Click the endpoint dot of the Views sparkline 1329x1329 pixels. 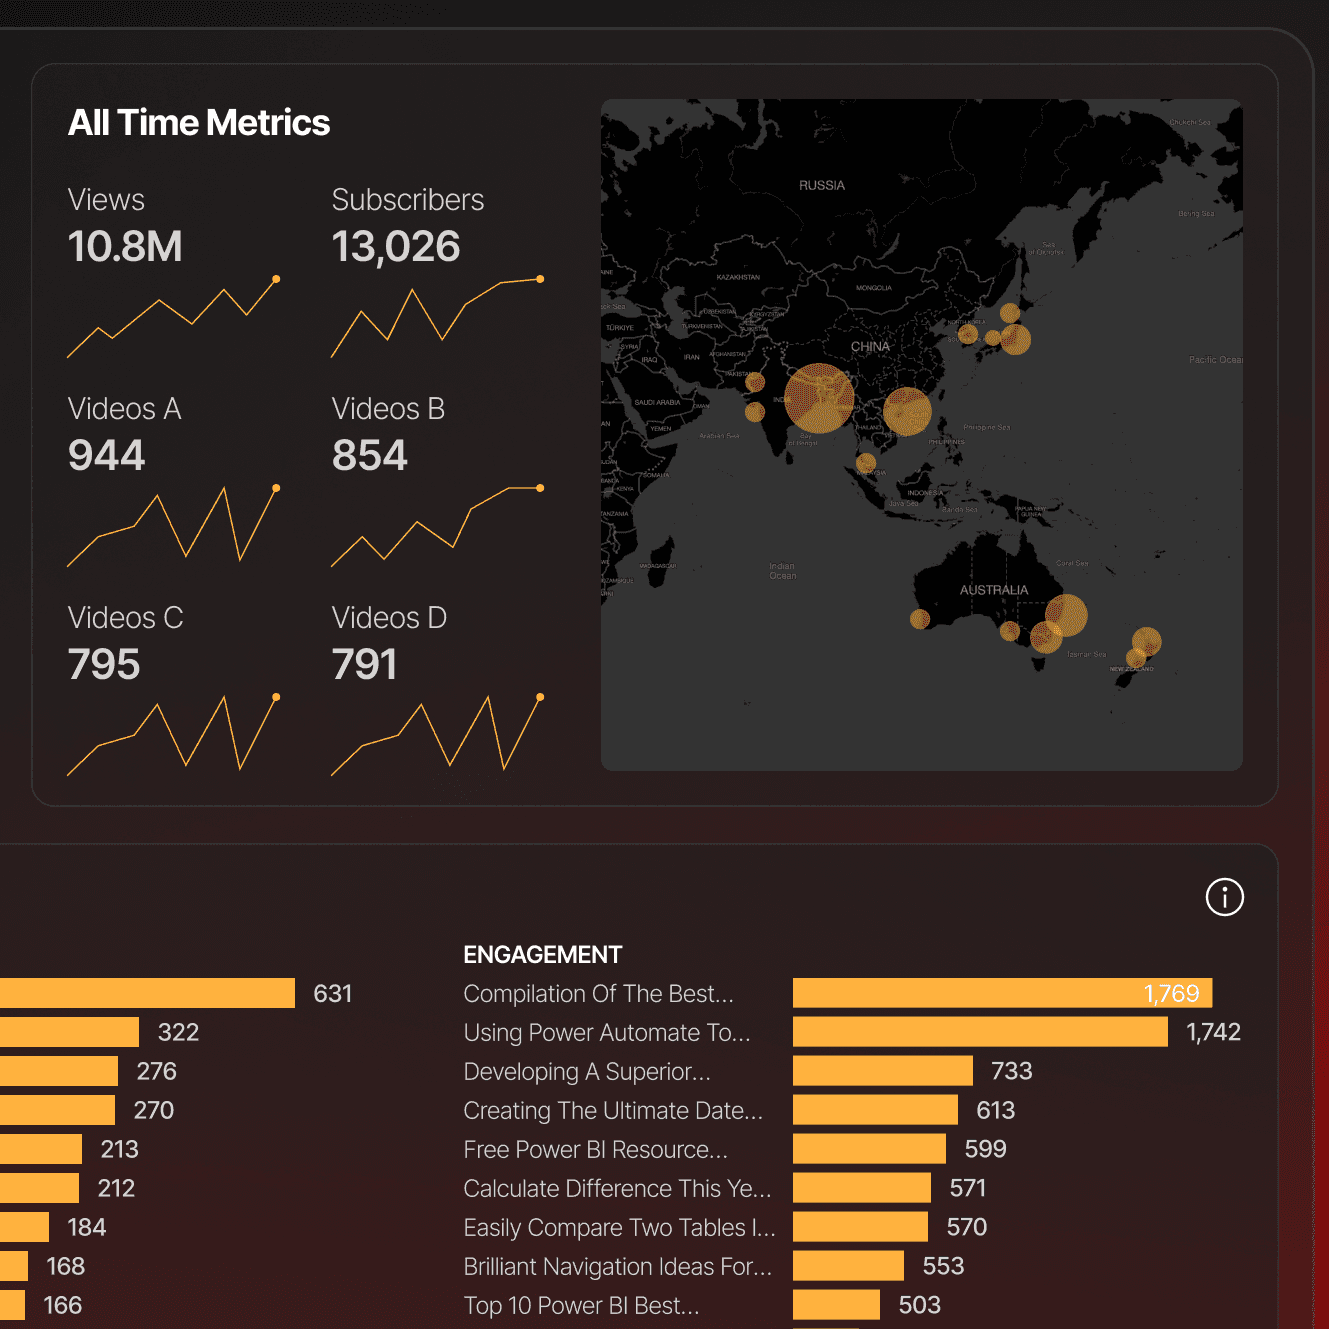[276, 278]
